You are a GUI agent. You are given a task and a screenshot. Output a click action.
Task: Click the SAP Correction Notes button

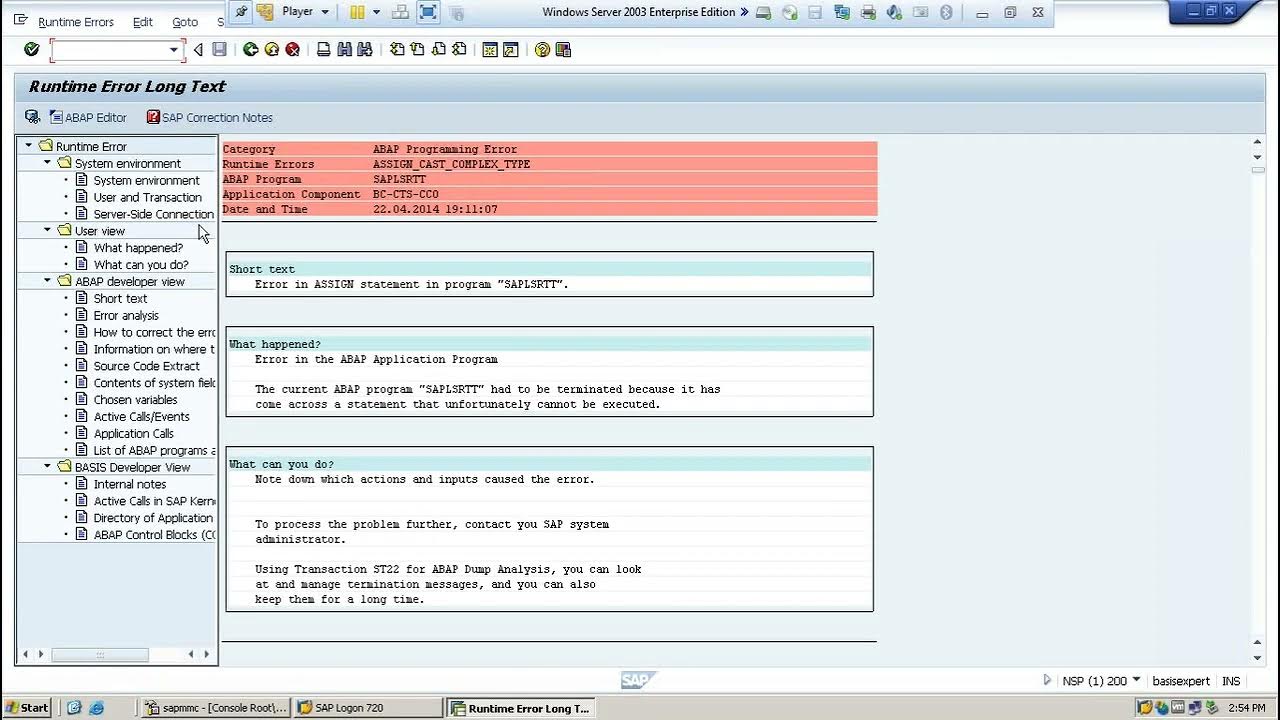pos(209,117)
